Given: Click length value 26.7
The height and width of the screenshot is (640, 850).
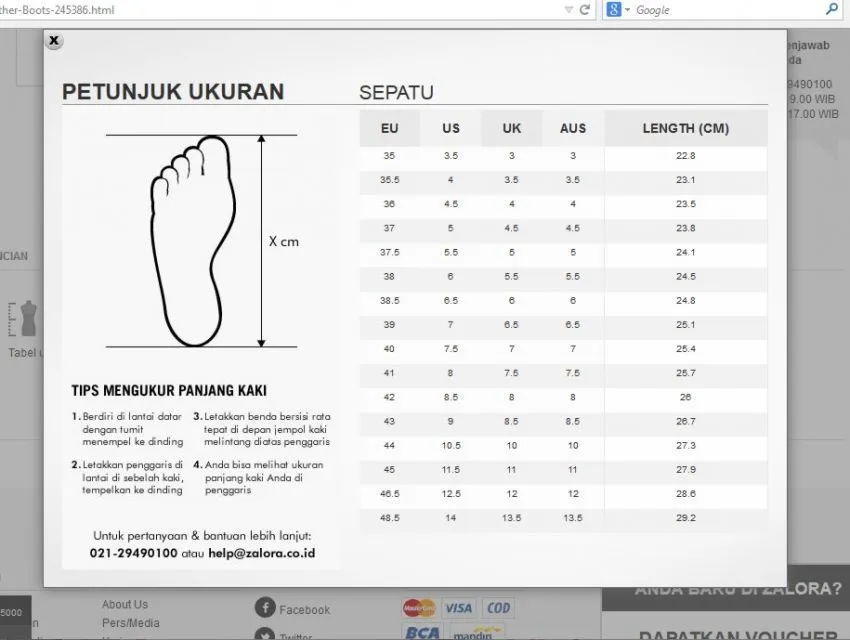Looking at the screenshot, I should pos(686,421).
